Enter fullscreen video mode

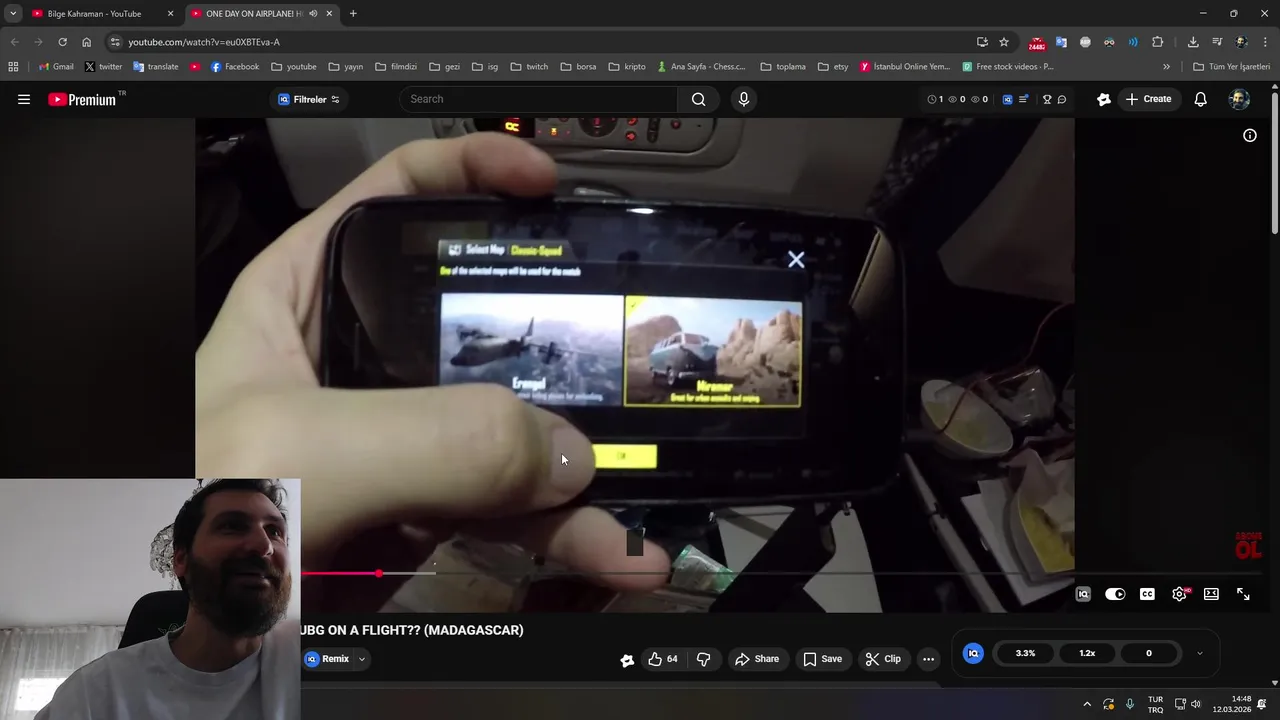coord(1243,594)
